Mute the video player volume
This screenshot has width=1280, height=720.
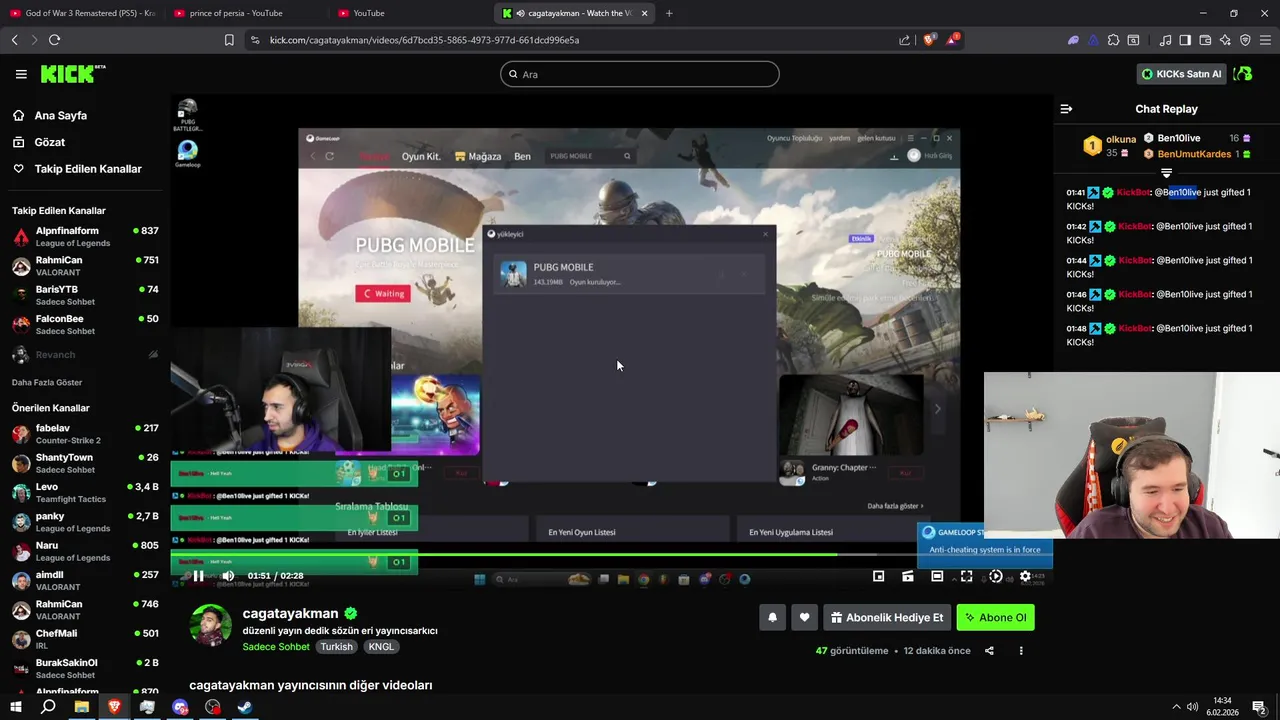[x=228, y=576]
